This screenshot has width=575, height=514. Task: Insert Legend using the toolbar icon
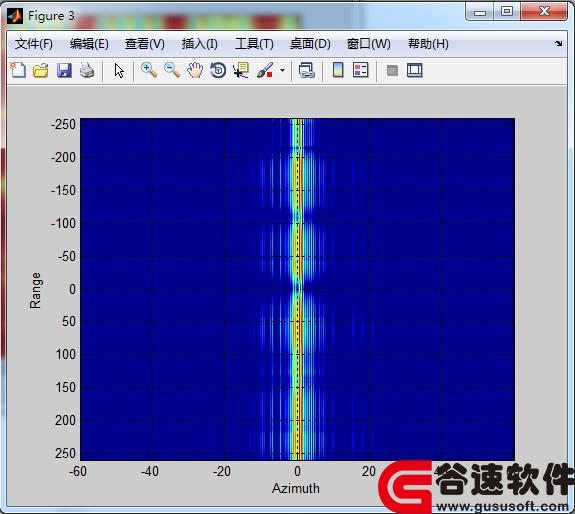[360, 70]
